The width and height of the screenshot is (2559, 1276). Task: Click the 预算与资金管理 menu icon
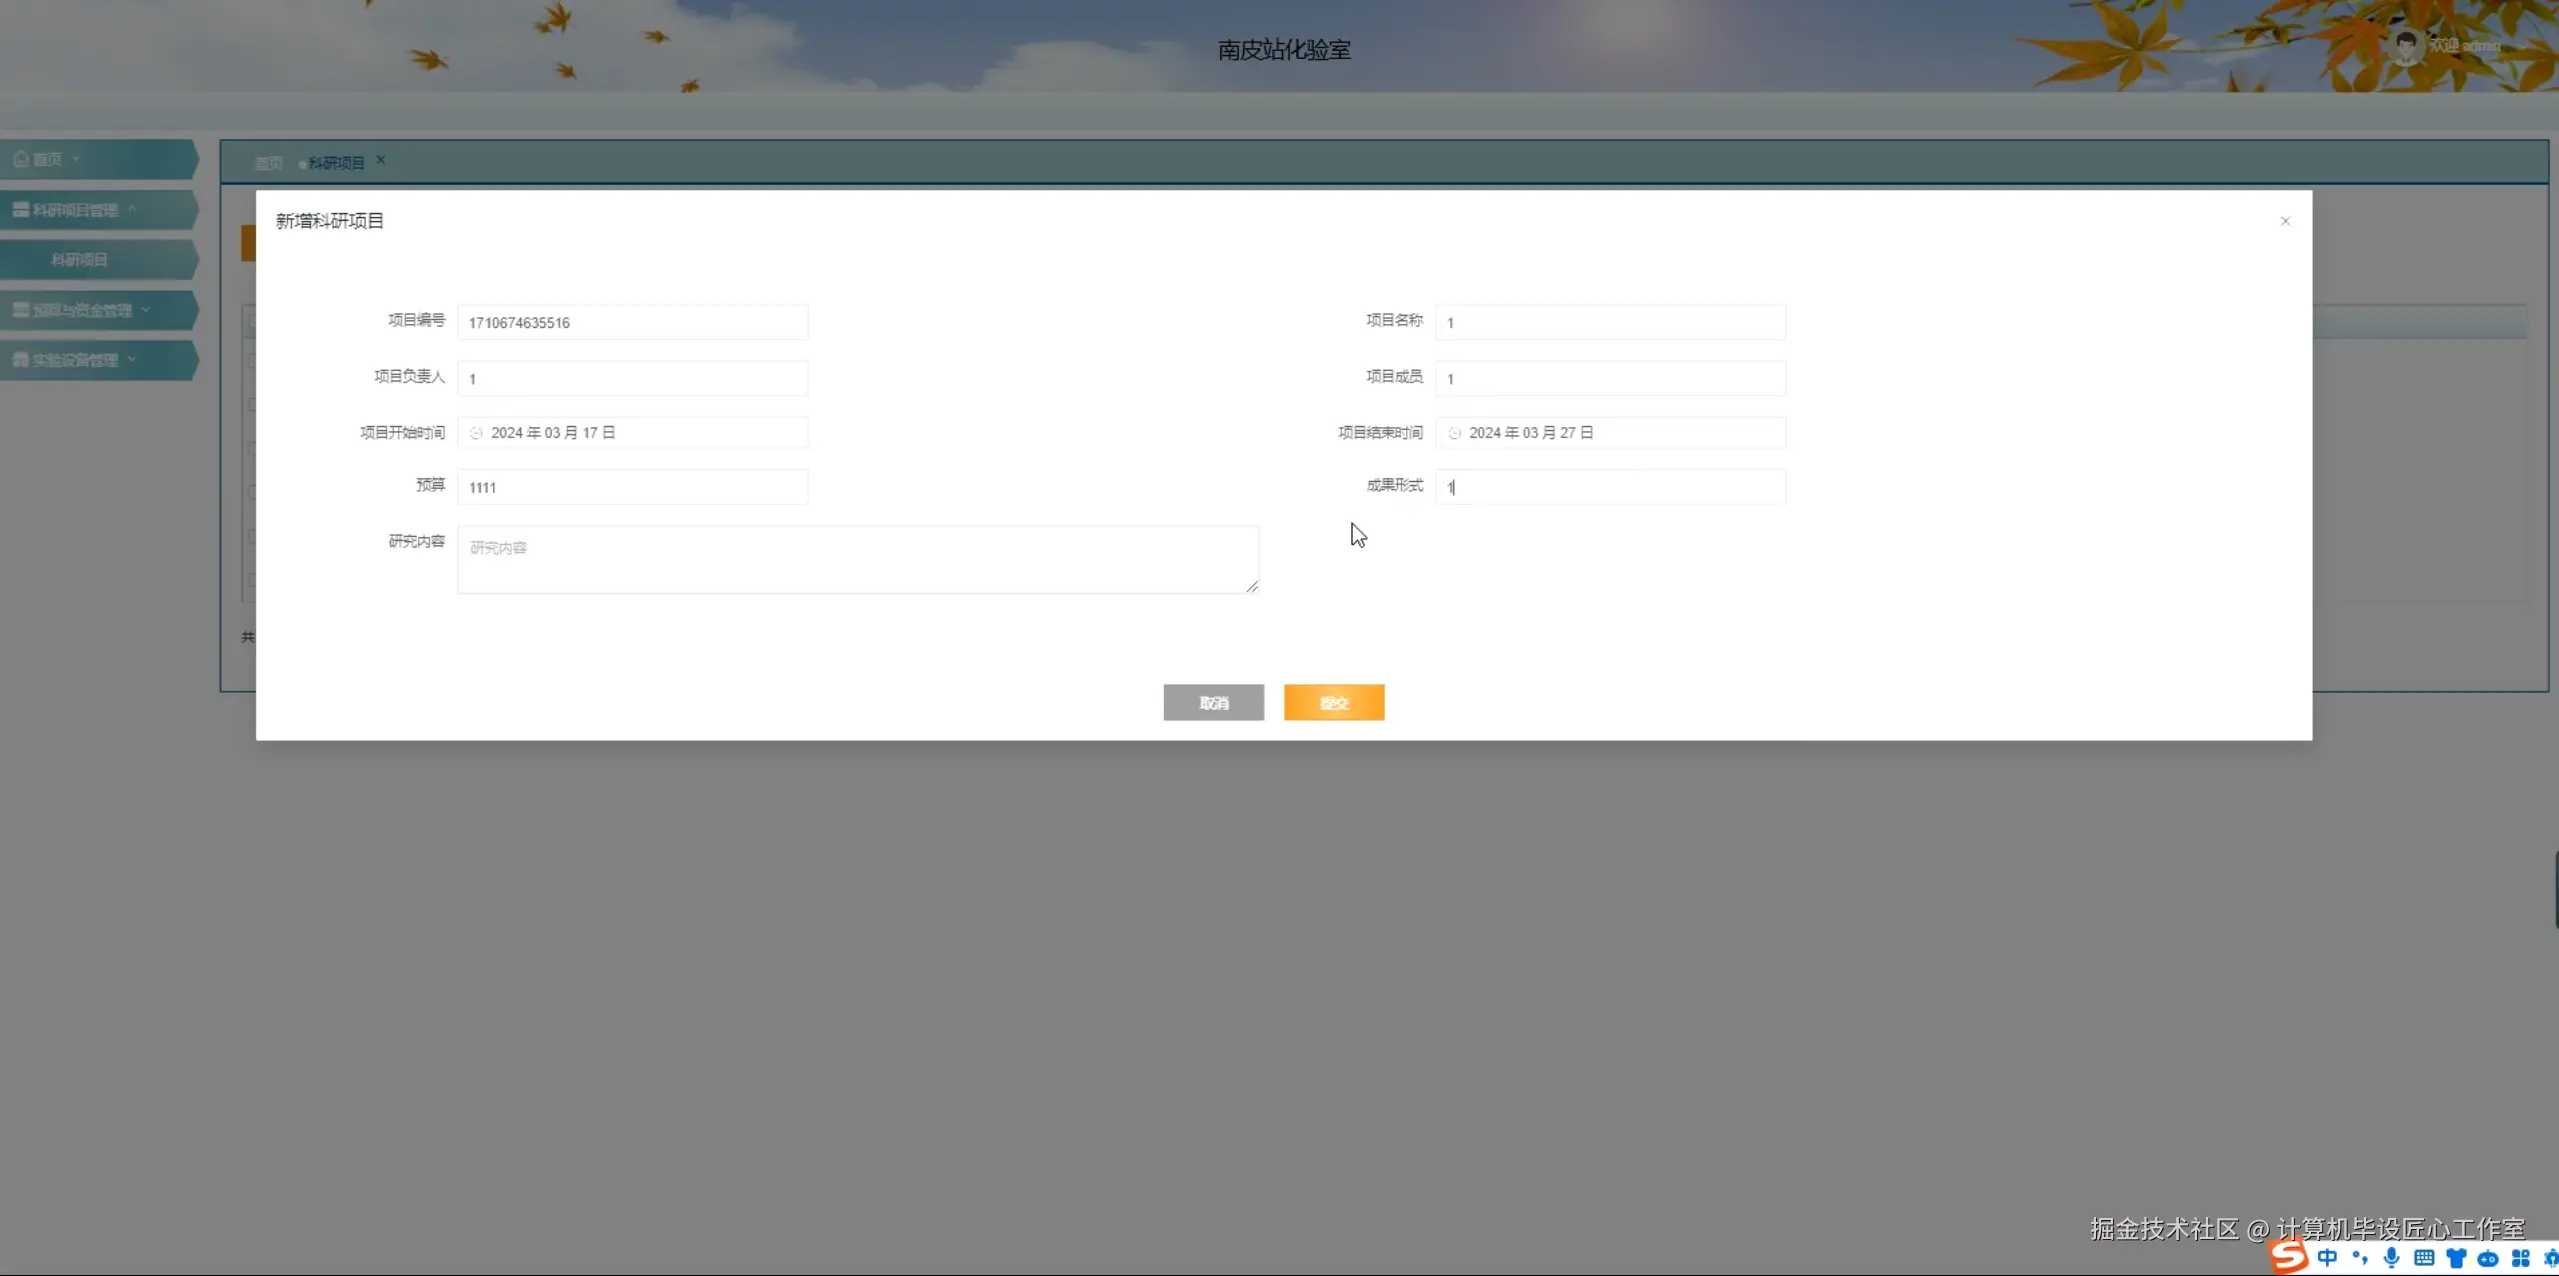point(20,310)
